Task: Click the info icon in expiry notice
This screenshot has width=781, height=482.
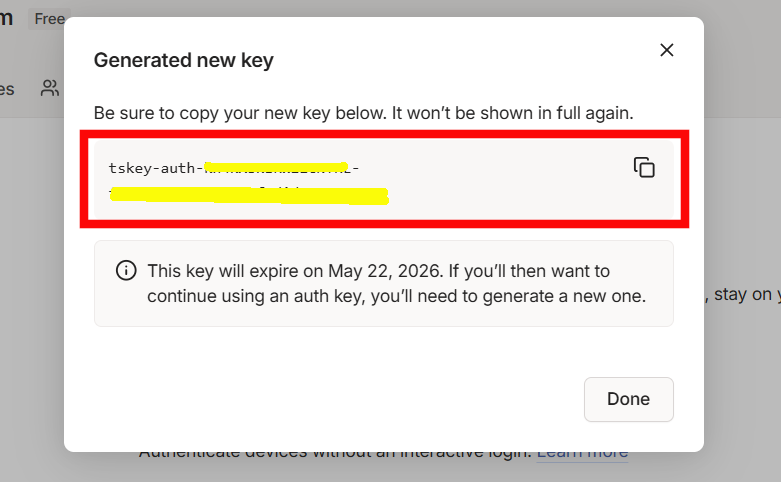Action: click(x=126, y=271)
